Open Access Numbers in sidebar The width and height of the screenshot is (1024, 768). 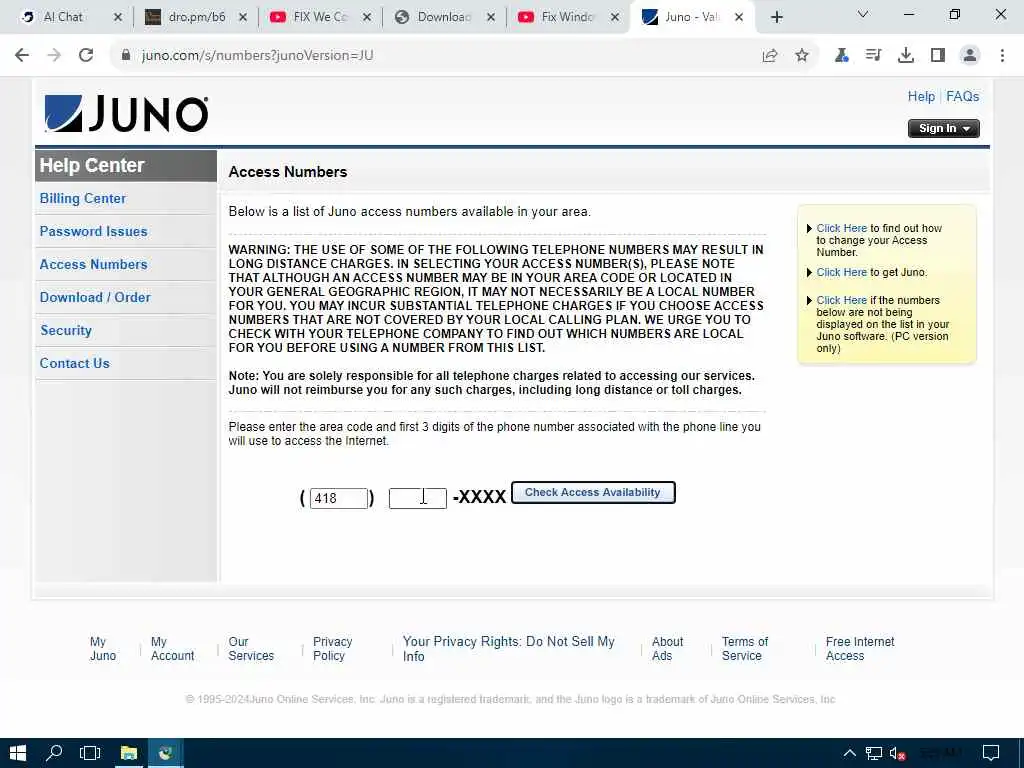(x=93, y=264)
